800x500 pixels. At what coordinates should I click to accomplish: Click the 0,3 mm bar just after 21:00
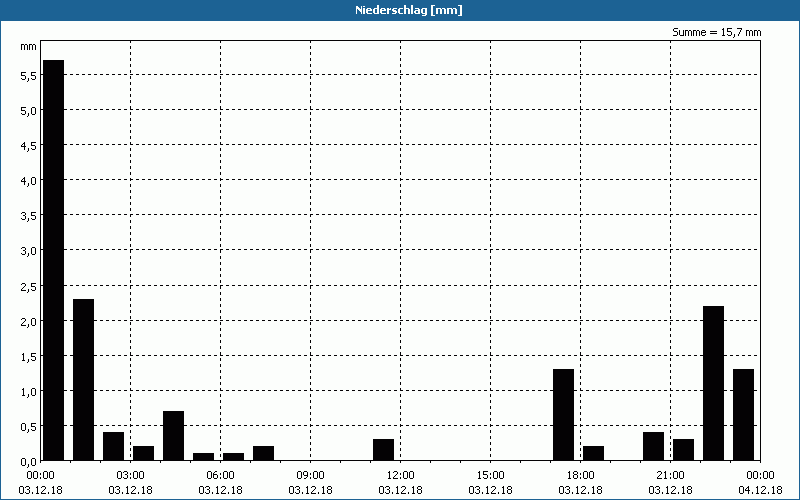[x=684, y=449]
